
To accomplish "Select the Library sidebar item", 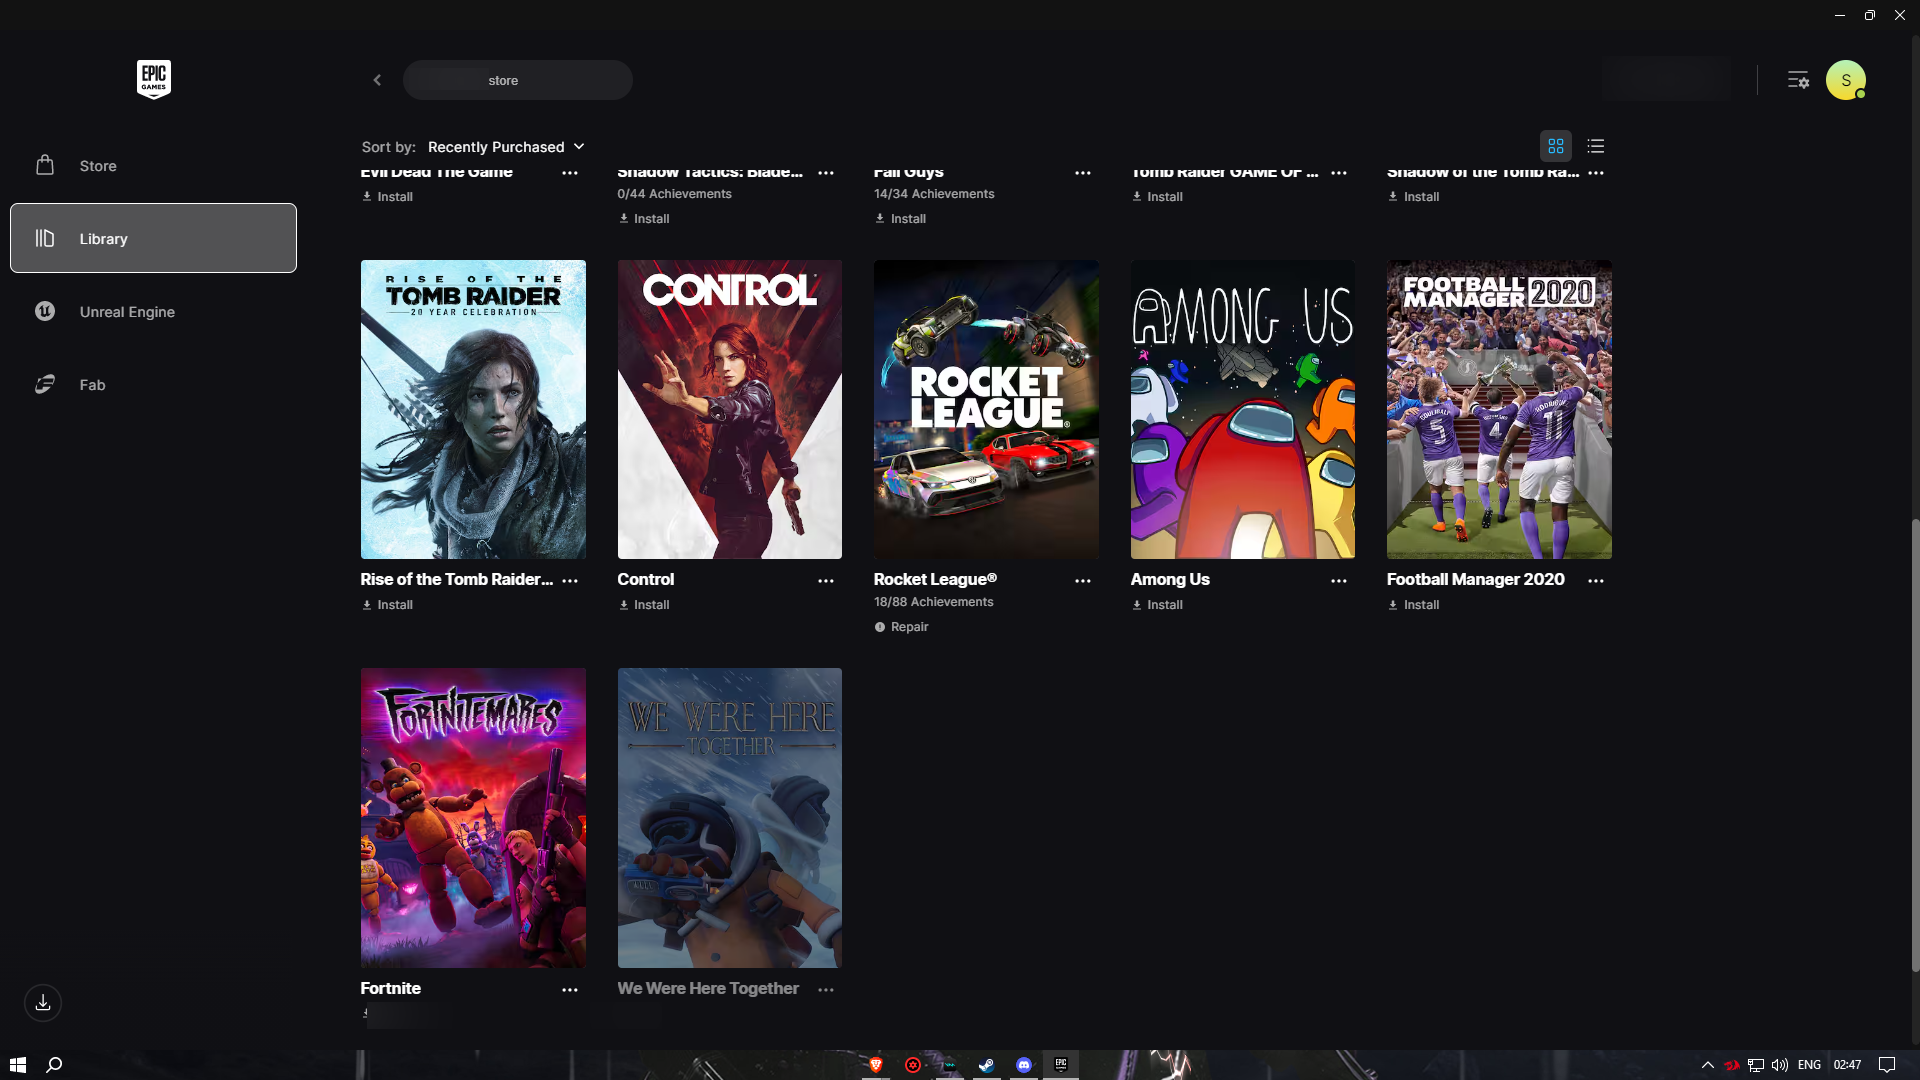I will (x=153, y=238).
